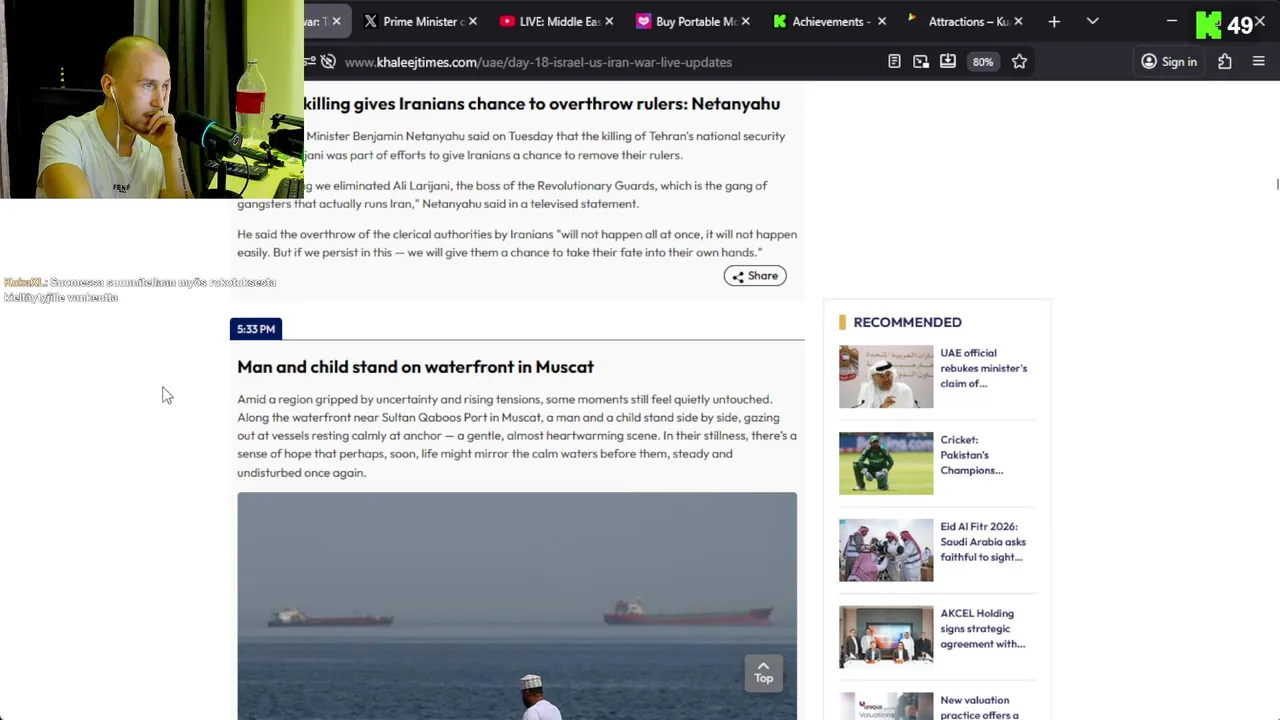
Task: Click thumbnail of UAE official article
Action: pyautogui.click(x=886, y=377)
